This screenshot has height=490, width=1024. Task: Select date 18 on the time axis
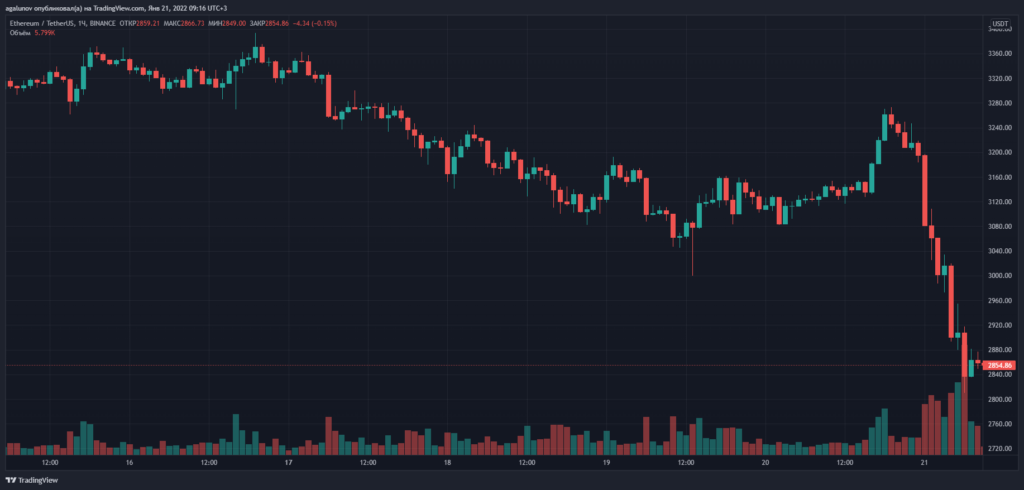pyautogui.click(x=448, y=464)
